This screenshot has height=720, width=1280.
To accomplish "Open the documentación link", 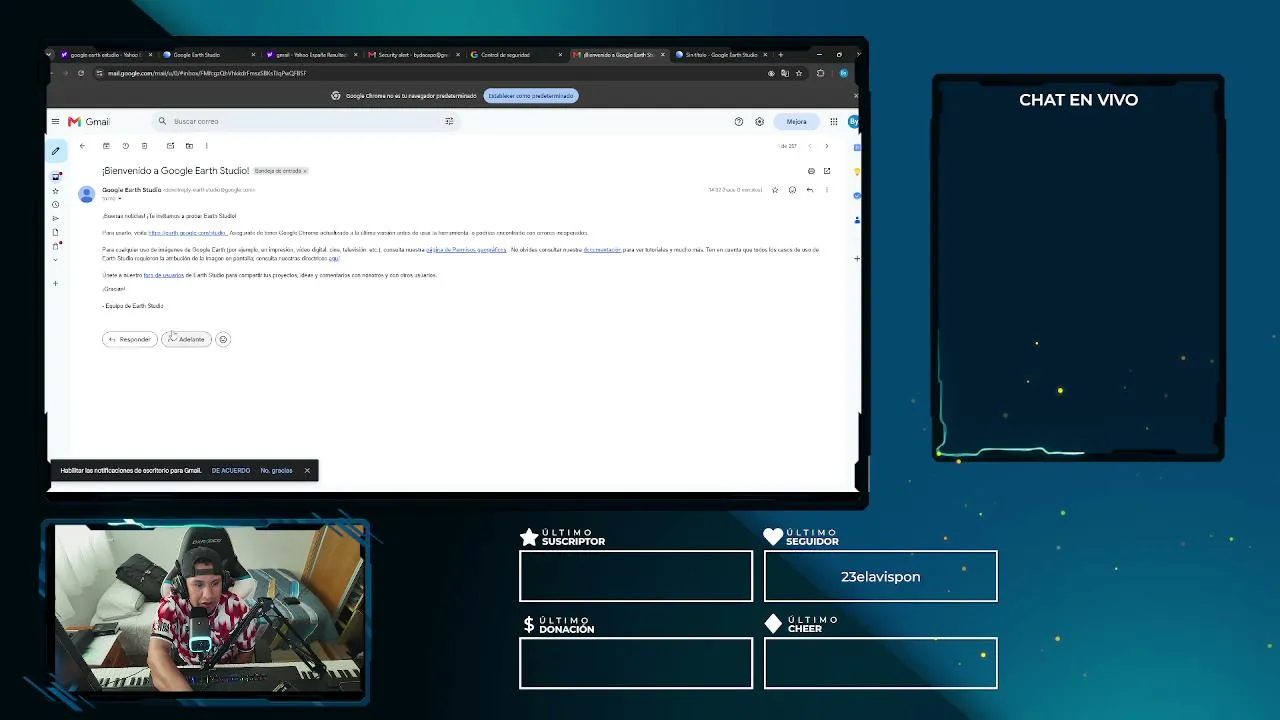I will coord(602,250).
